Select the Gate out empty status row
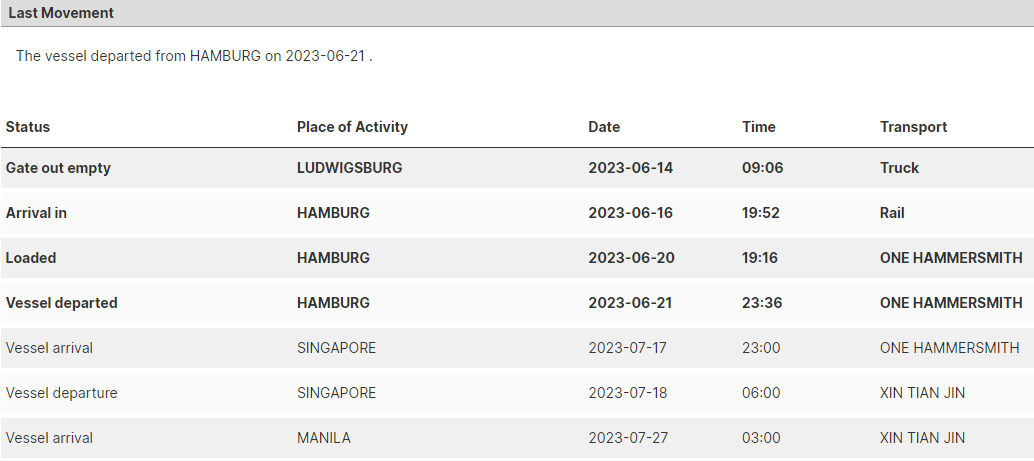Screen dimensions: 1034x461 coord(517,168)
